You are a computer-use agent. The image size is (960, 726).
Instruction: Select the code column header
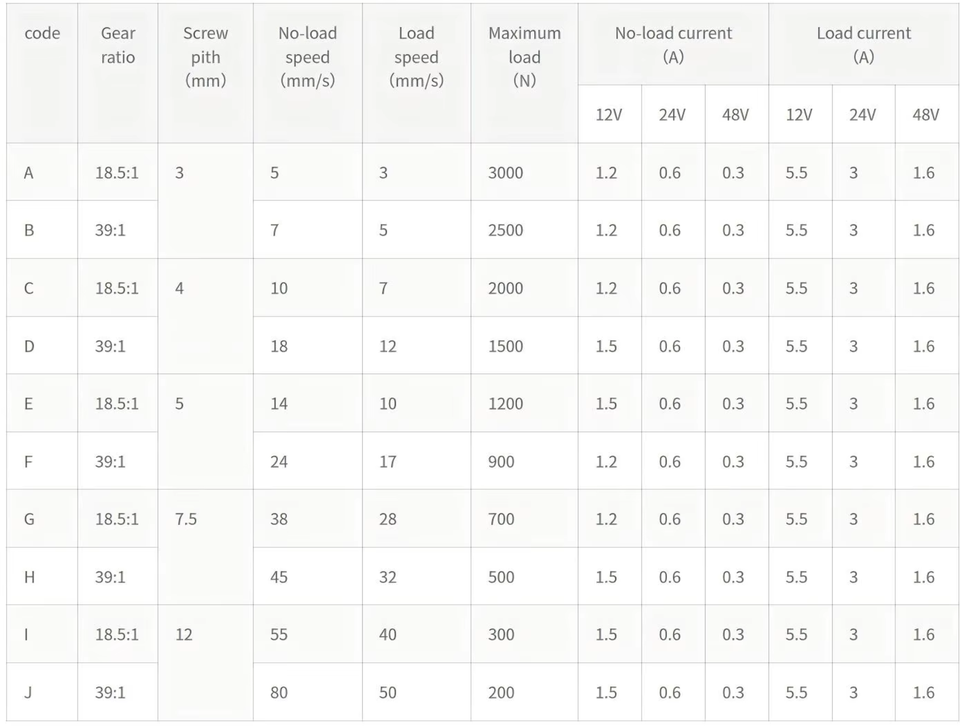coord(42,33)
